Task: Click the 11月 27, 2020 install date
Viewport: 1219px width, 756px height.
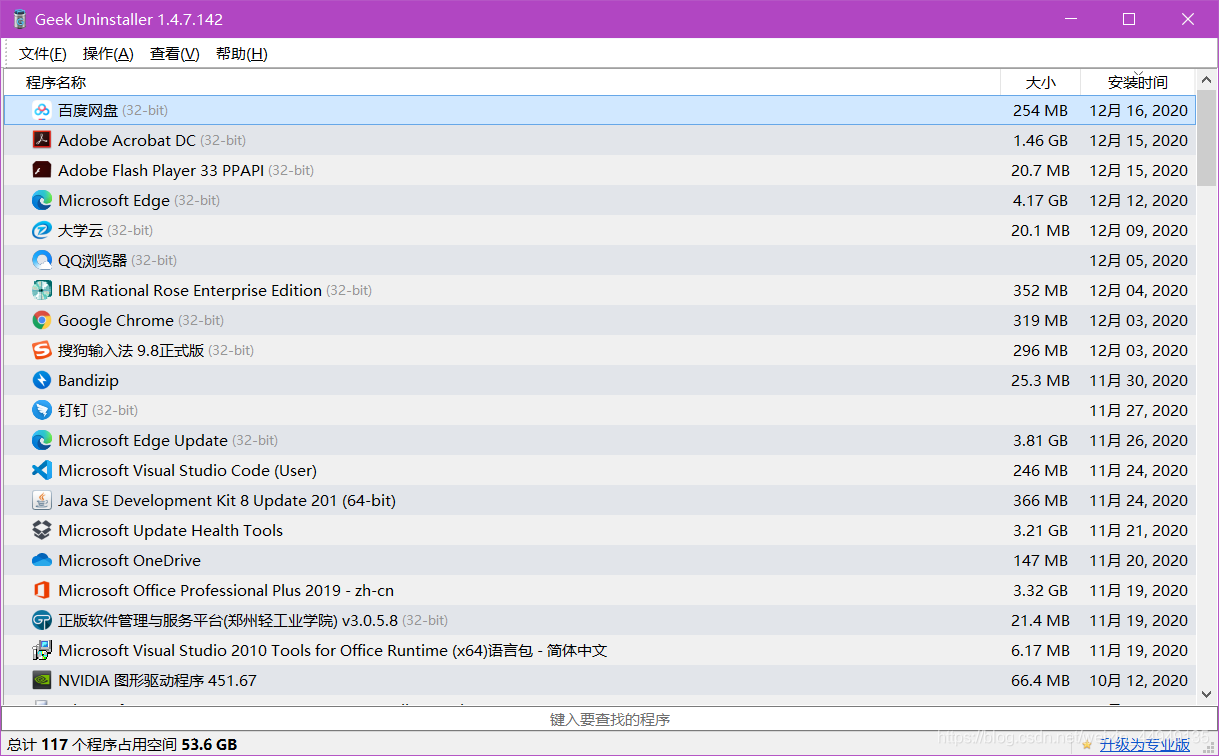Action: coord(1138,410)
